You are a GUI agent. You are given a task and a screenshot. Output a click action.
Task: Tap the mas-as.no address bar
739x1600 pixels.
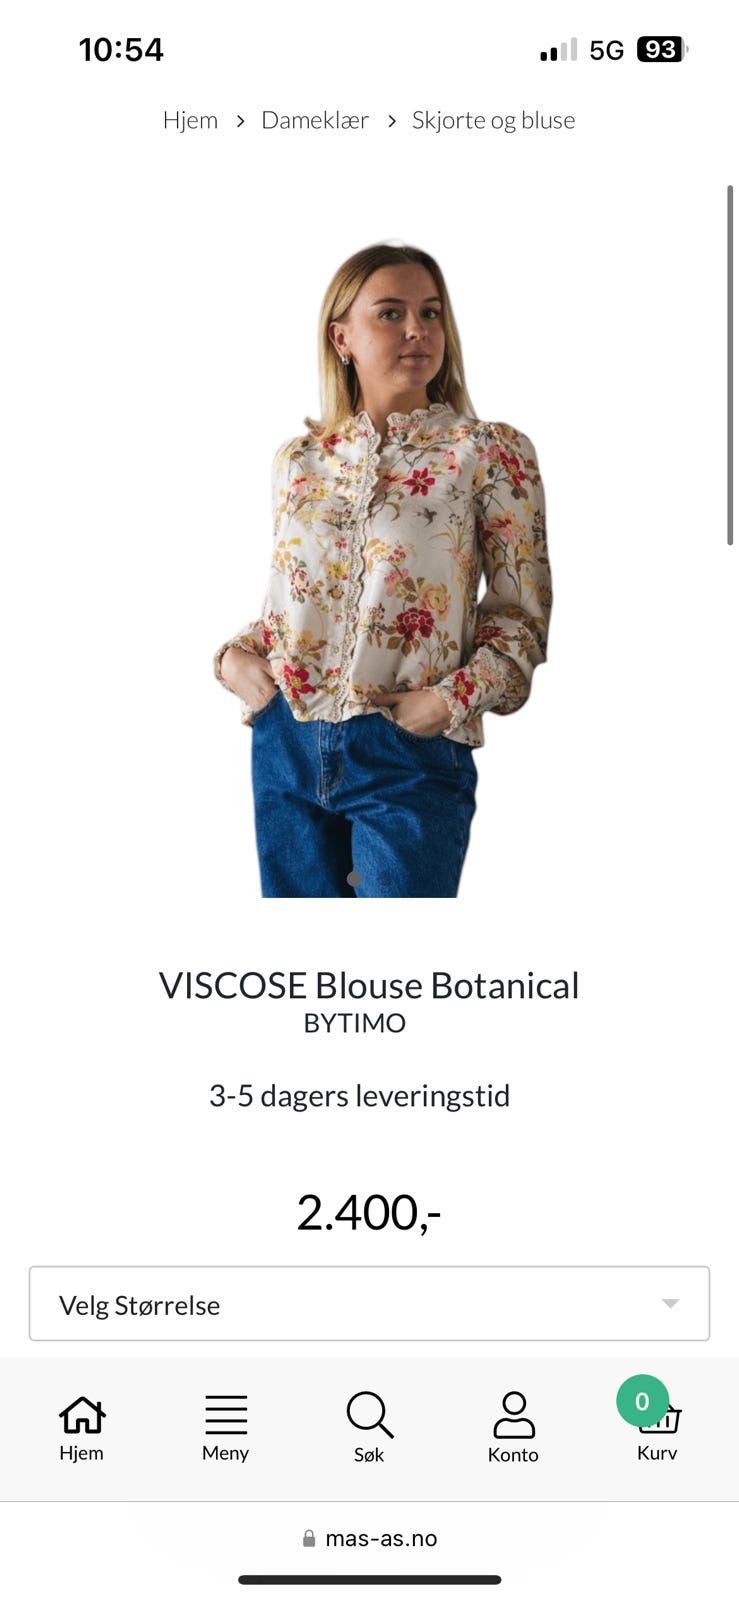click(369, 1538)
